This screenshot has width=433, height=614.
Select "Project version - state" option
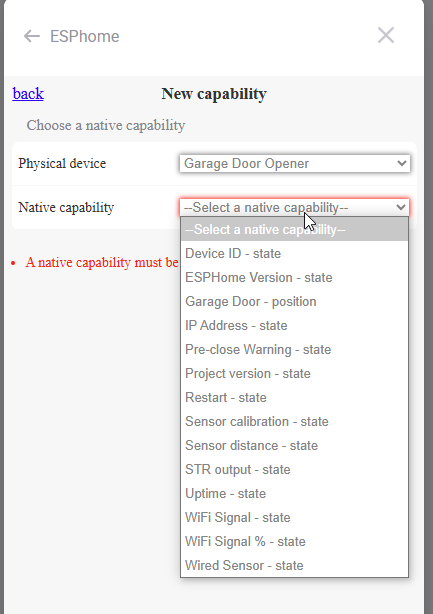294,373
